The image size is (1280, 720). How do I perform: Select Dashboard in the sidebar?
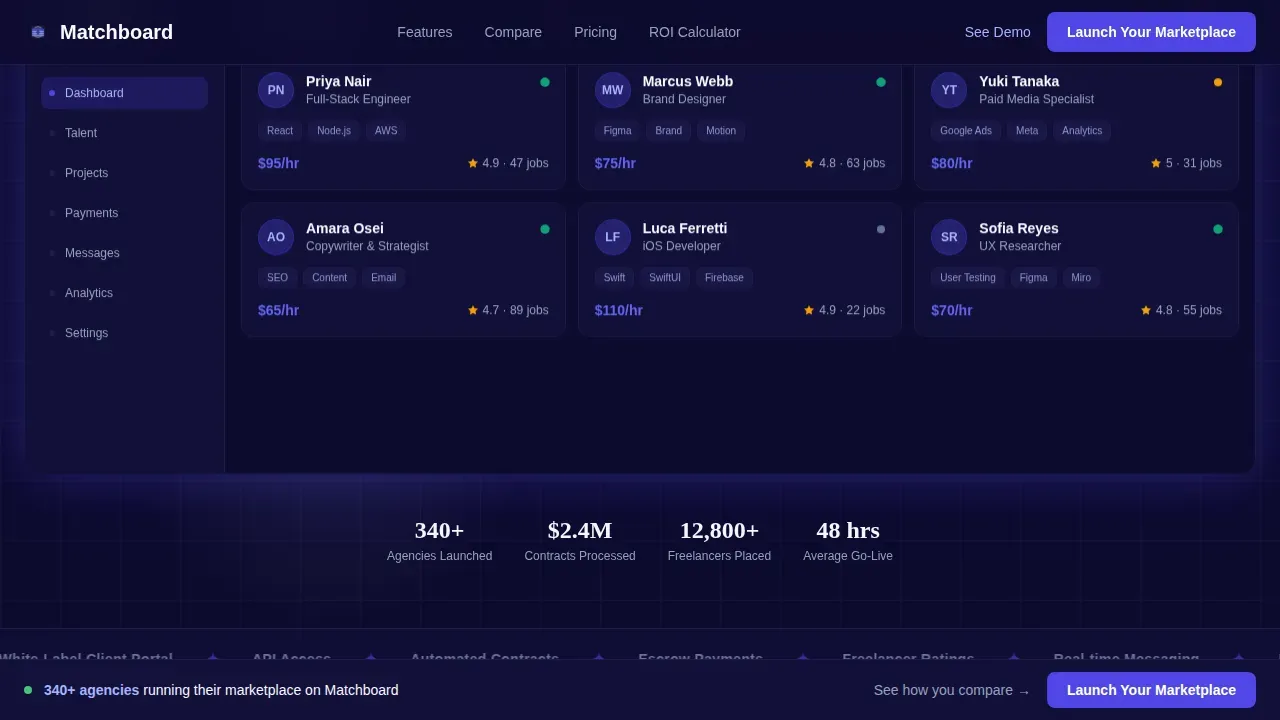coord(125,93)
